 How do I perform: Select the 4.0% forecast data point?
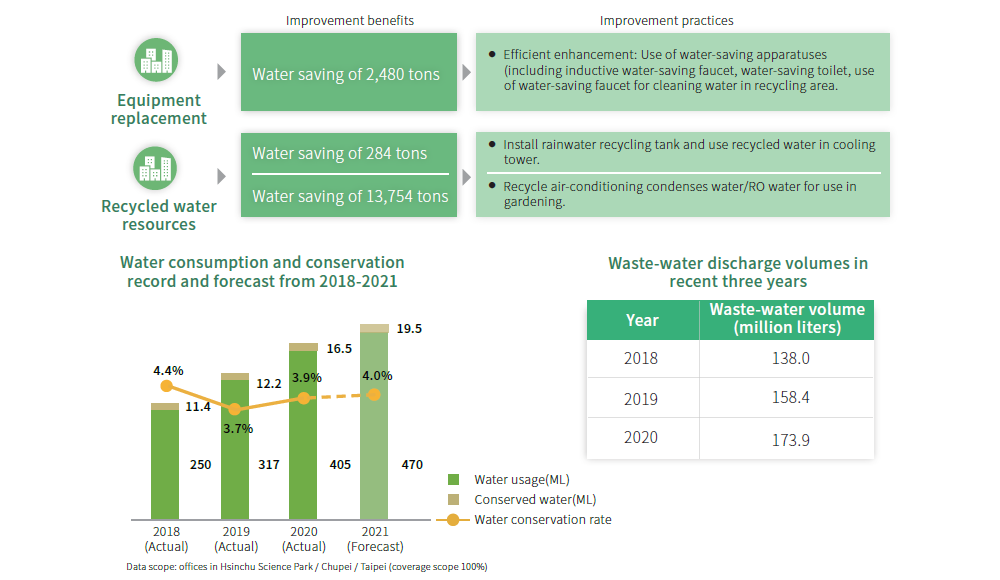coord(374,394)
